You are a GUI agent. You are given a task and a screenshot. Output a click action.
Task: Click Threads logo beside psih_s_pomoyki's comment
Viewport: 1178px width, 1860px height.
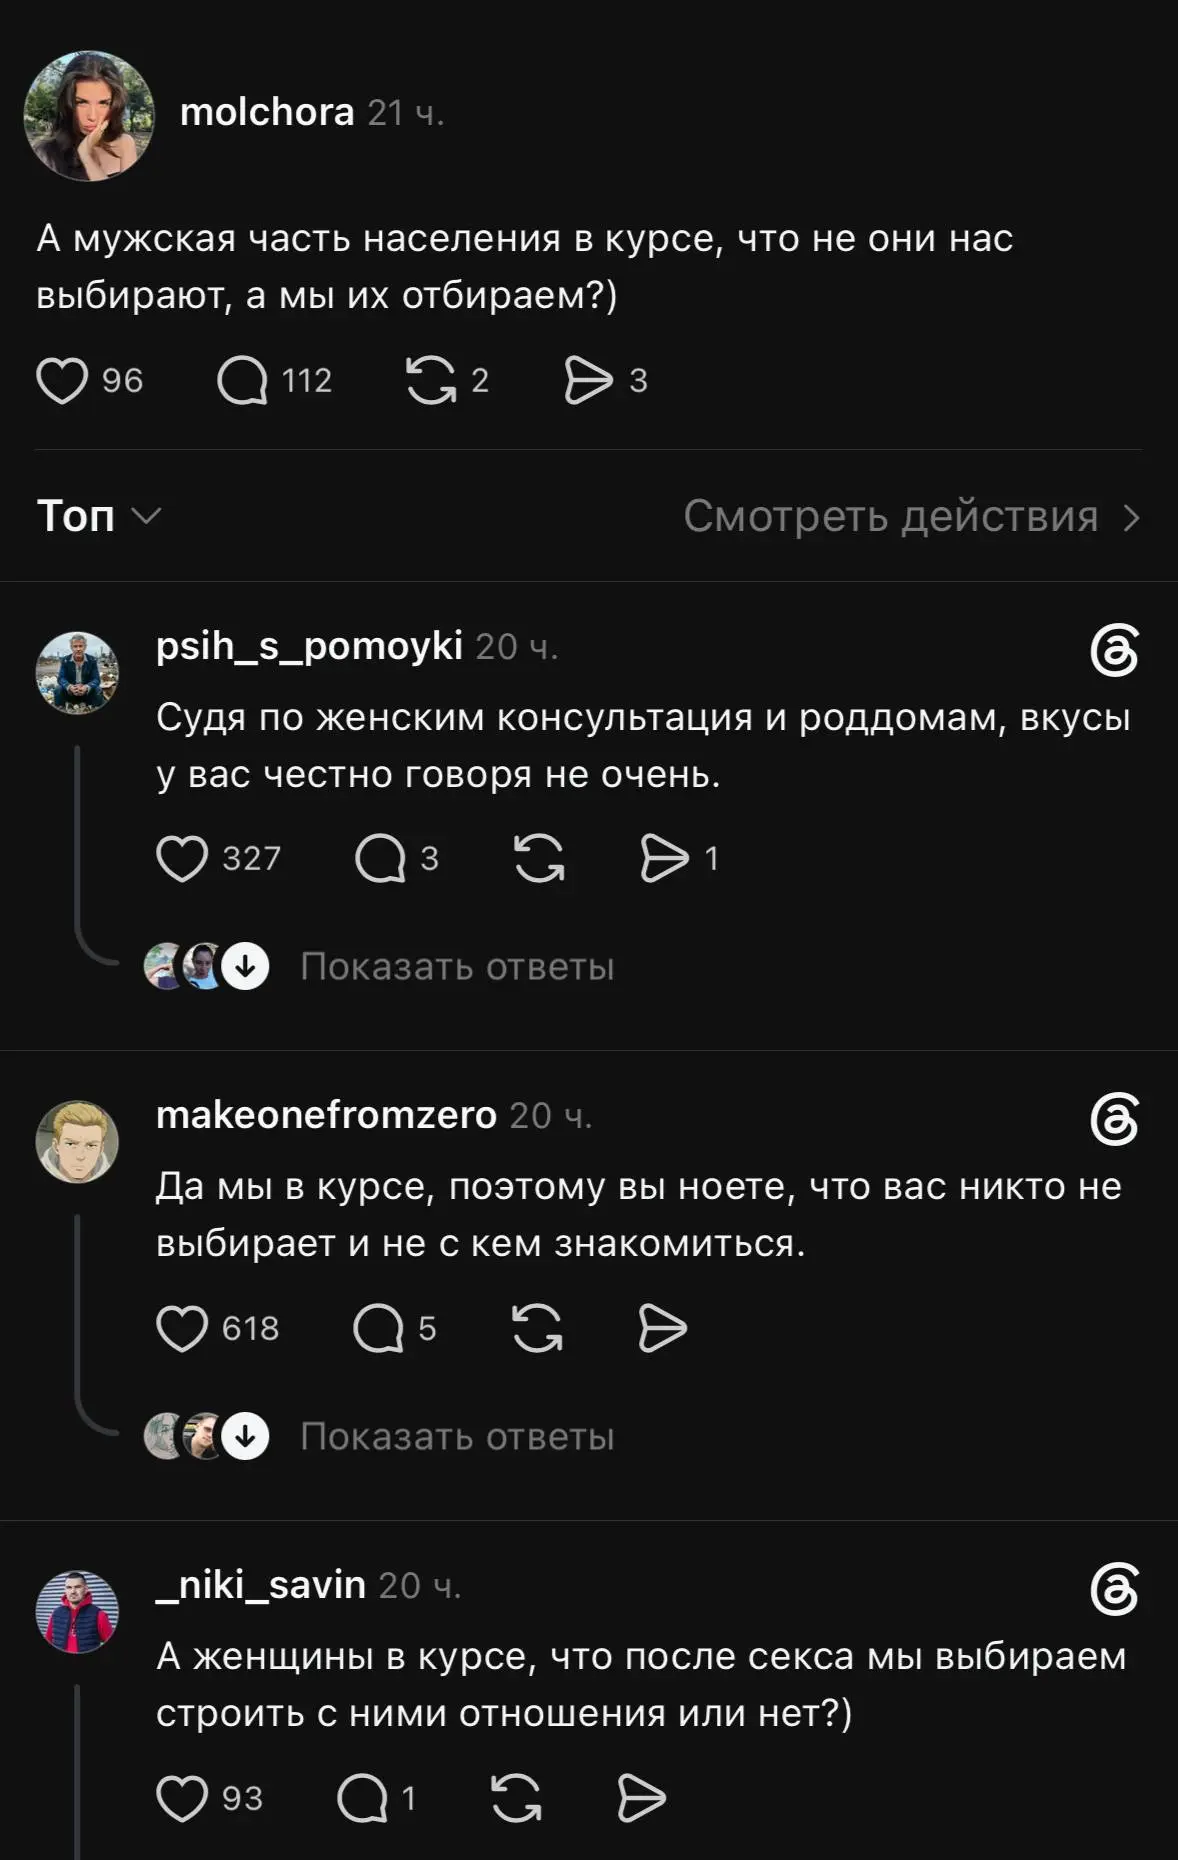coord(1114,651)
